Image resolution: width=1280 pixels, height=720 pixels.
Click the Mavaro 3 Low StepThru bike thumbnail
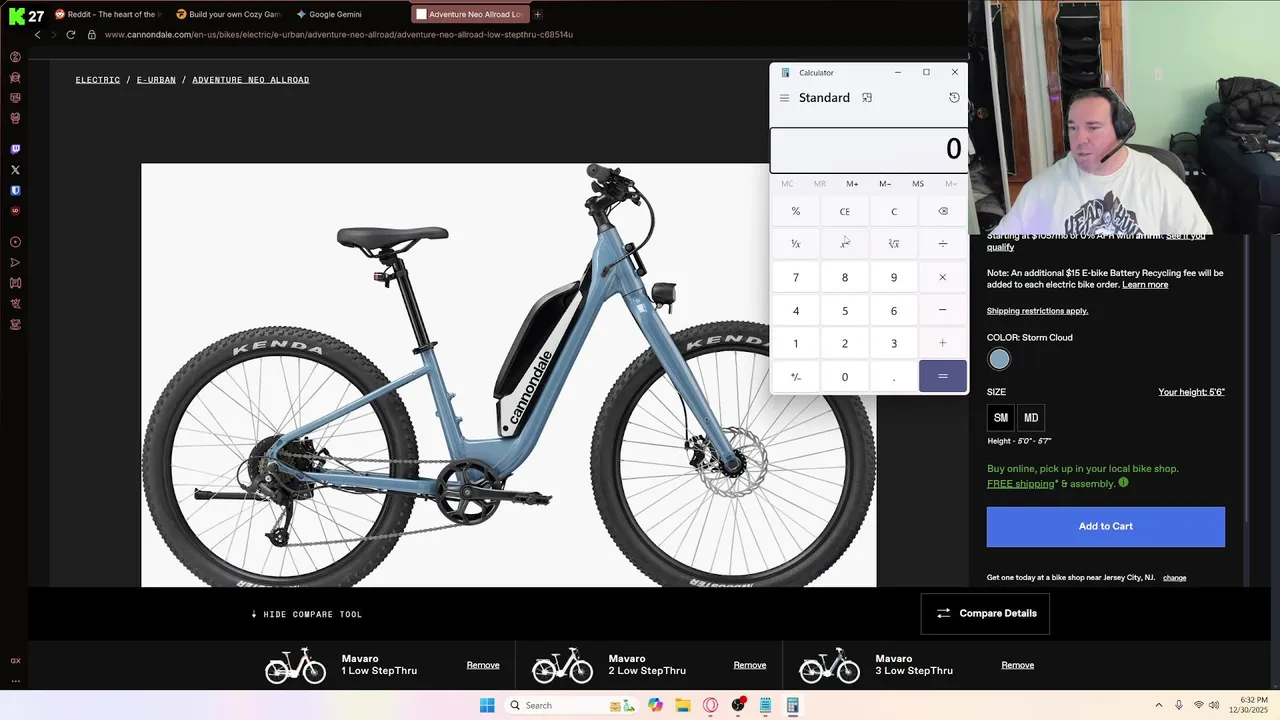829,665
